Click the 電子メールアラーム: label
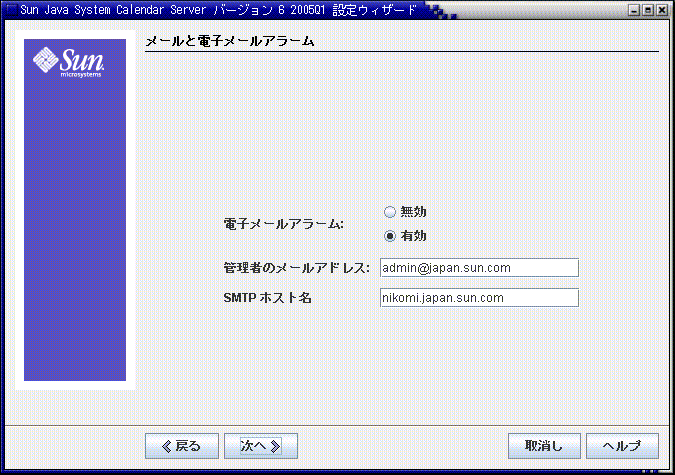 (283, 224)
